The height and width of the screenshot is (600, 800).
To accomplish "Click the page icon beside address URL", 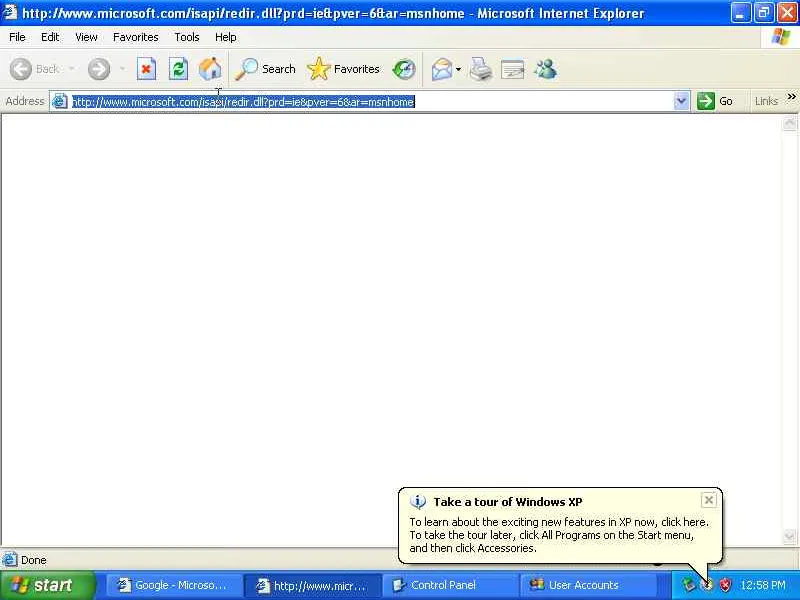I will (x=60, y=101).
